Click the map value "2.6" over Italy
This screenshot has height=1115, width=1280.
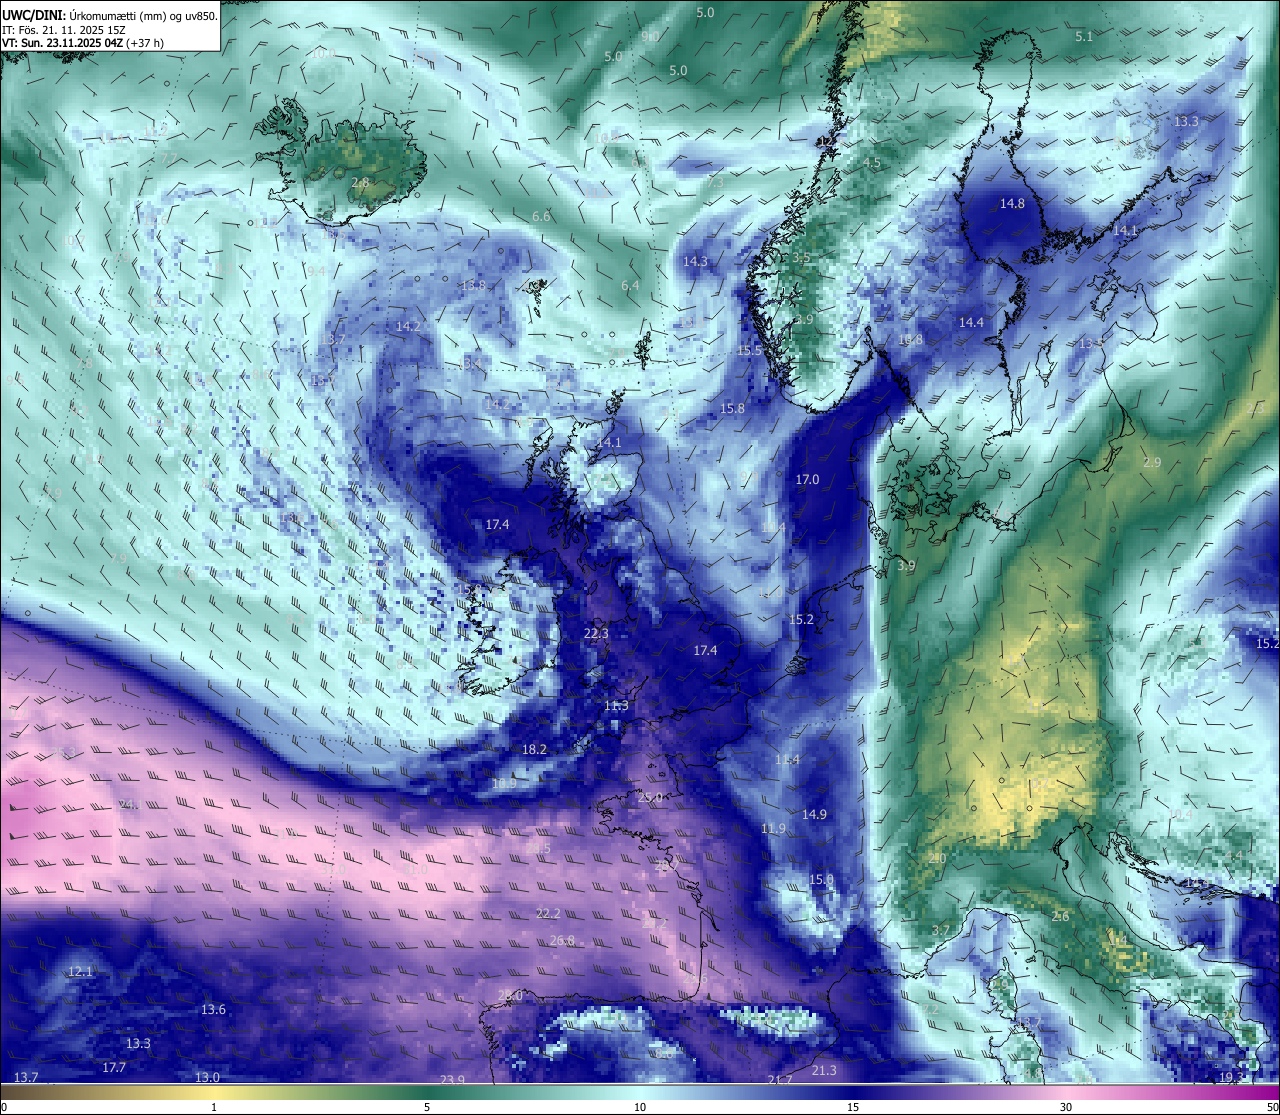[1061, 917]
